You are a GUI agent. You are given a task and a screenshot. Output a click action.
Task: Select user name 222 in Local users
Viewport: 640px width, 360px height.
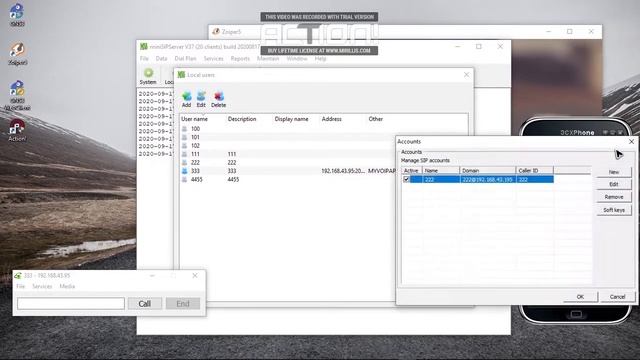coord(196,162)
